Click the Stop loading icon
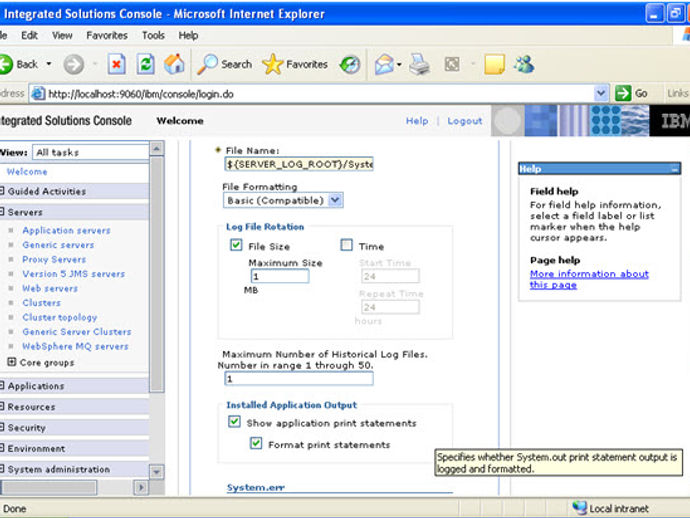 116,65
